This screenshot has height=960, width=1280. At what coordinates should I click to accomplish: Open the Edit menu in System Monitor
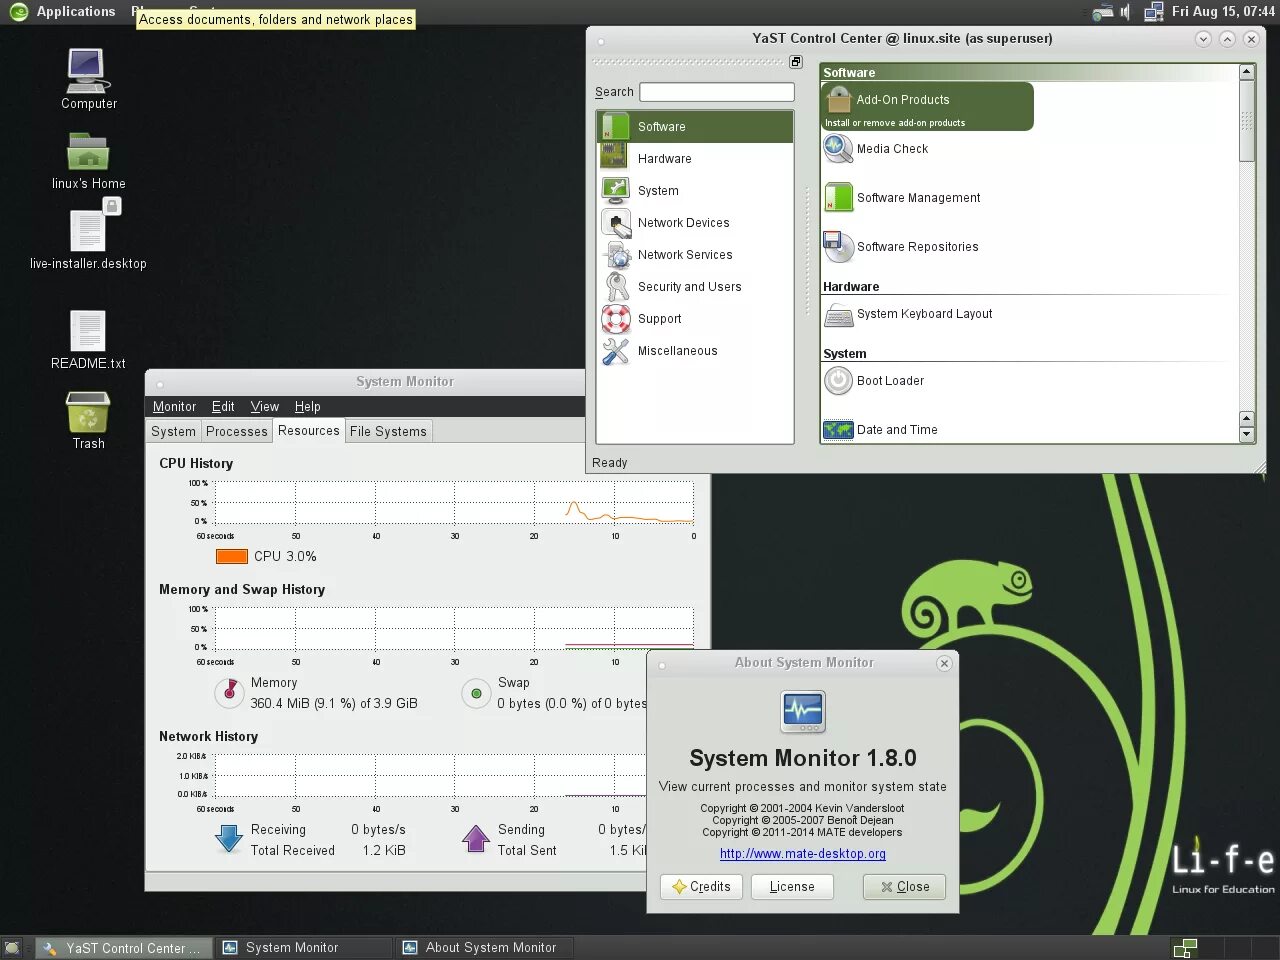click(223, 407)
